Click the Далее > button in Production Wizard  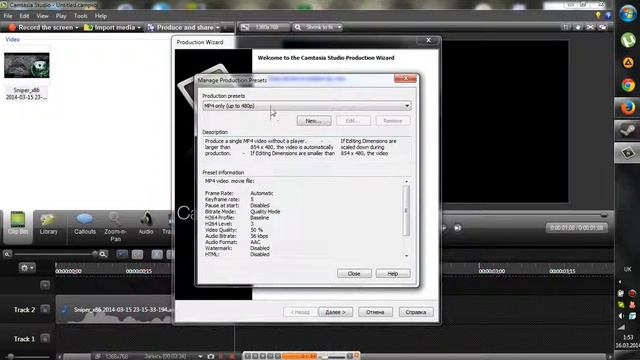(335, 312)
